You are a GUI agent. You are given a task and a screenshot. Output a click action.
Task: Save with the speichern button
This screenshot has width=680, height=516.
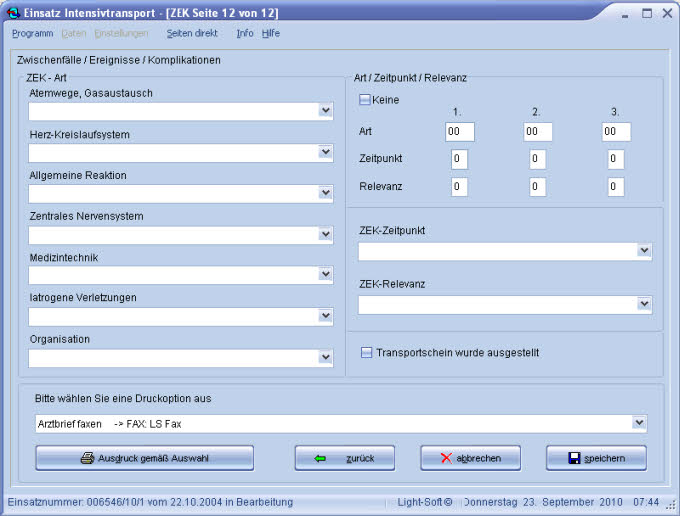coord(596,458)
